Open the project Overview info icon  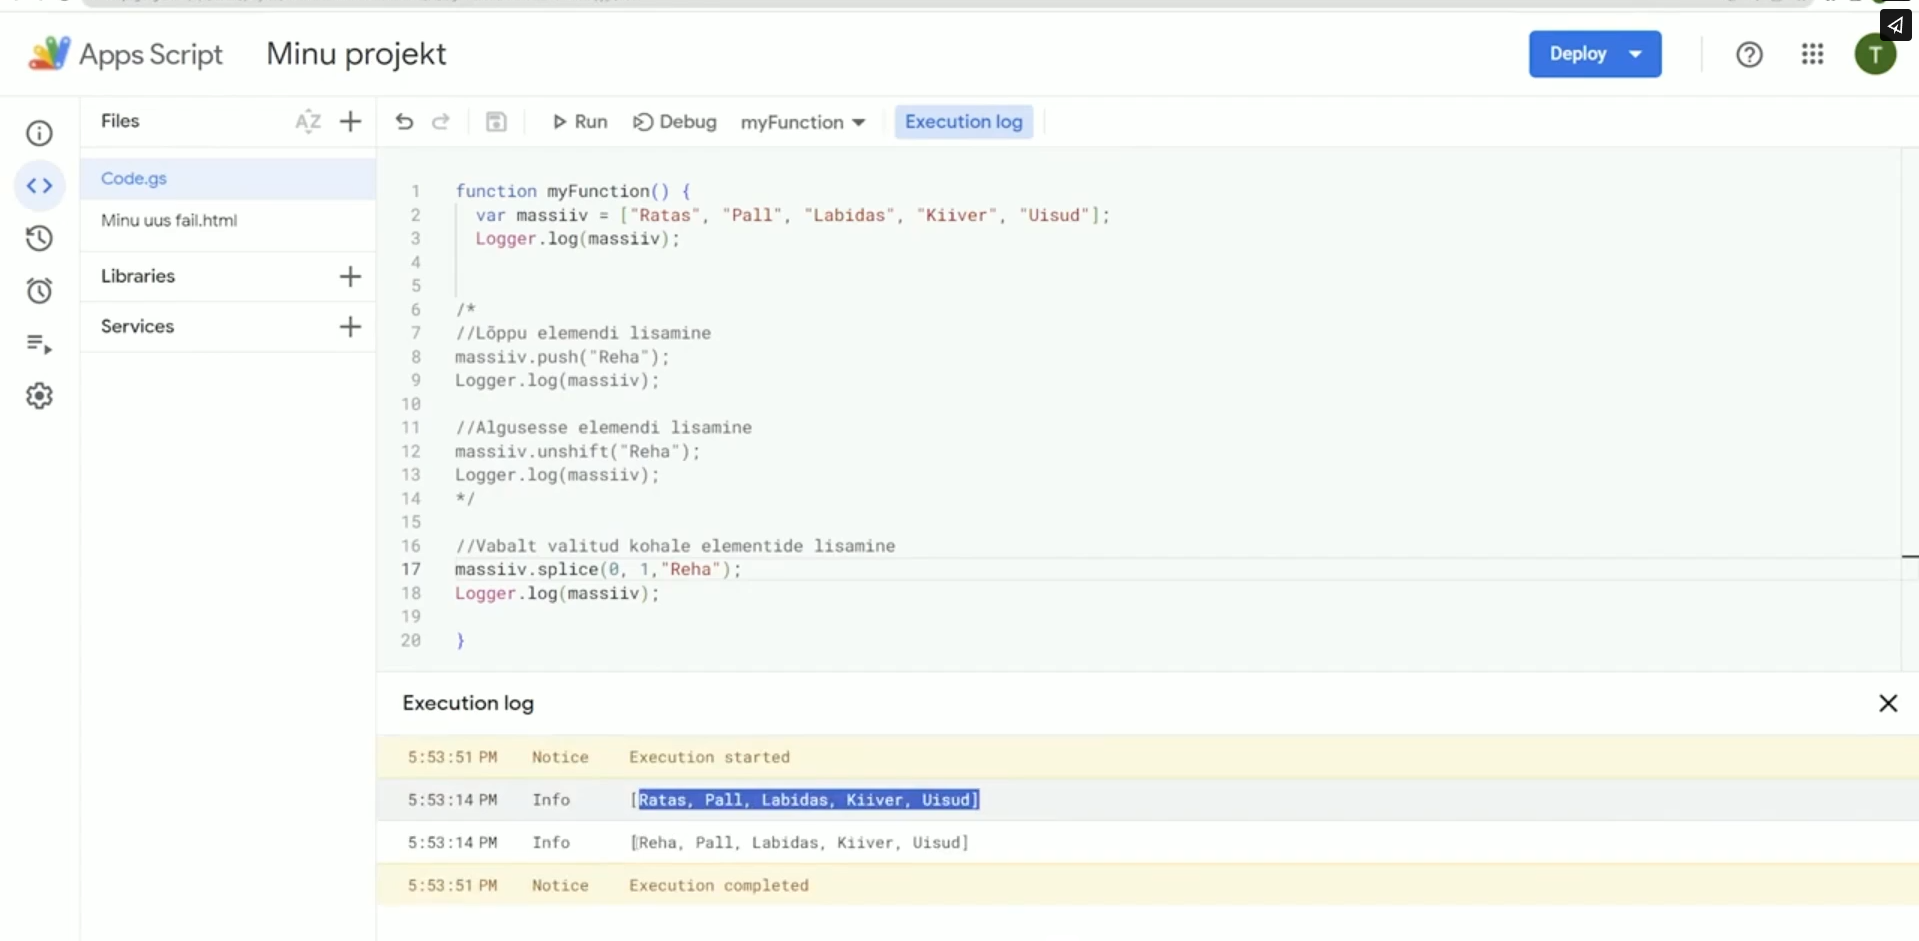click(x=39, y=133)
